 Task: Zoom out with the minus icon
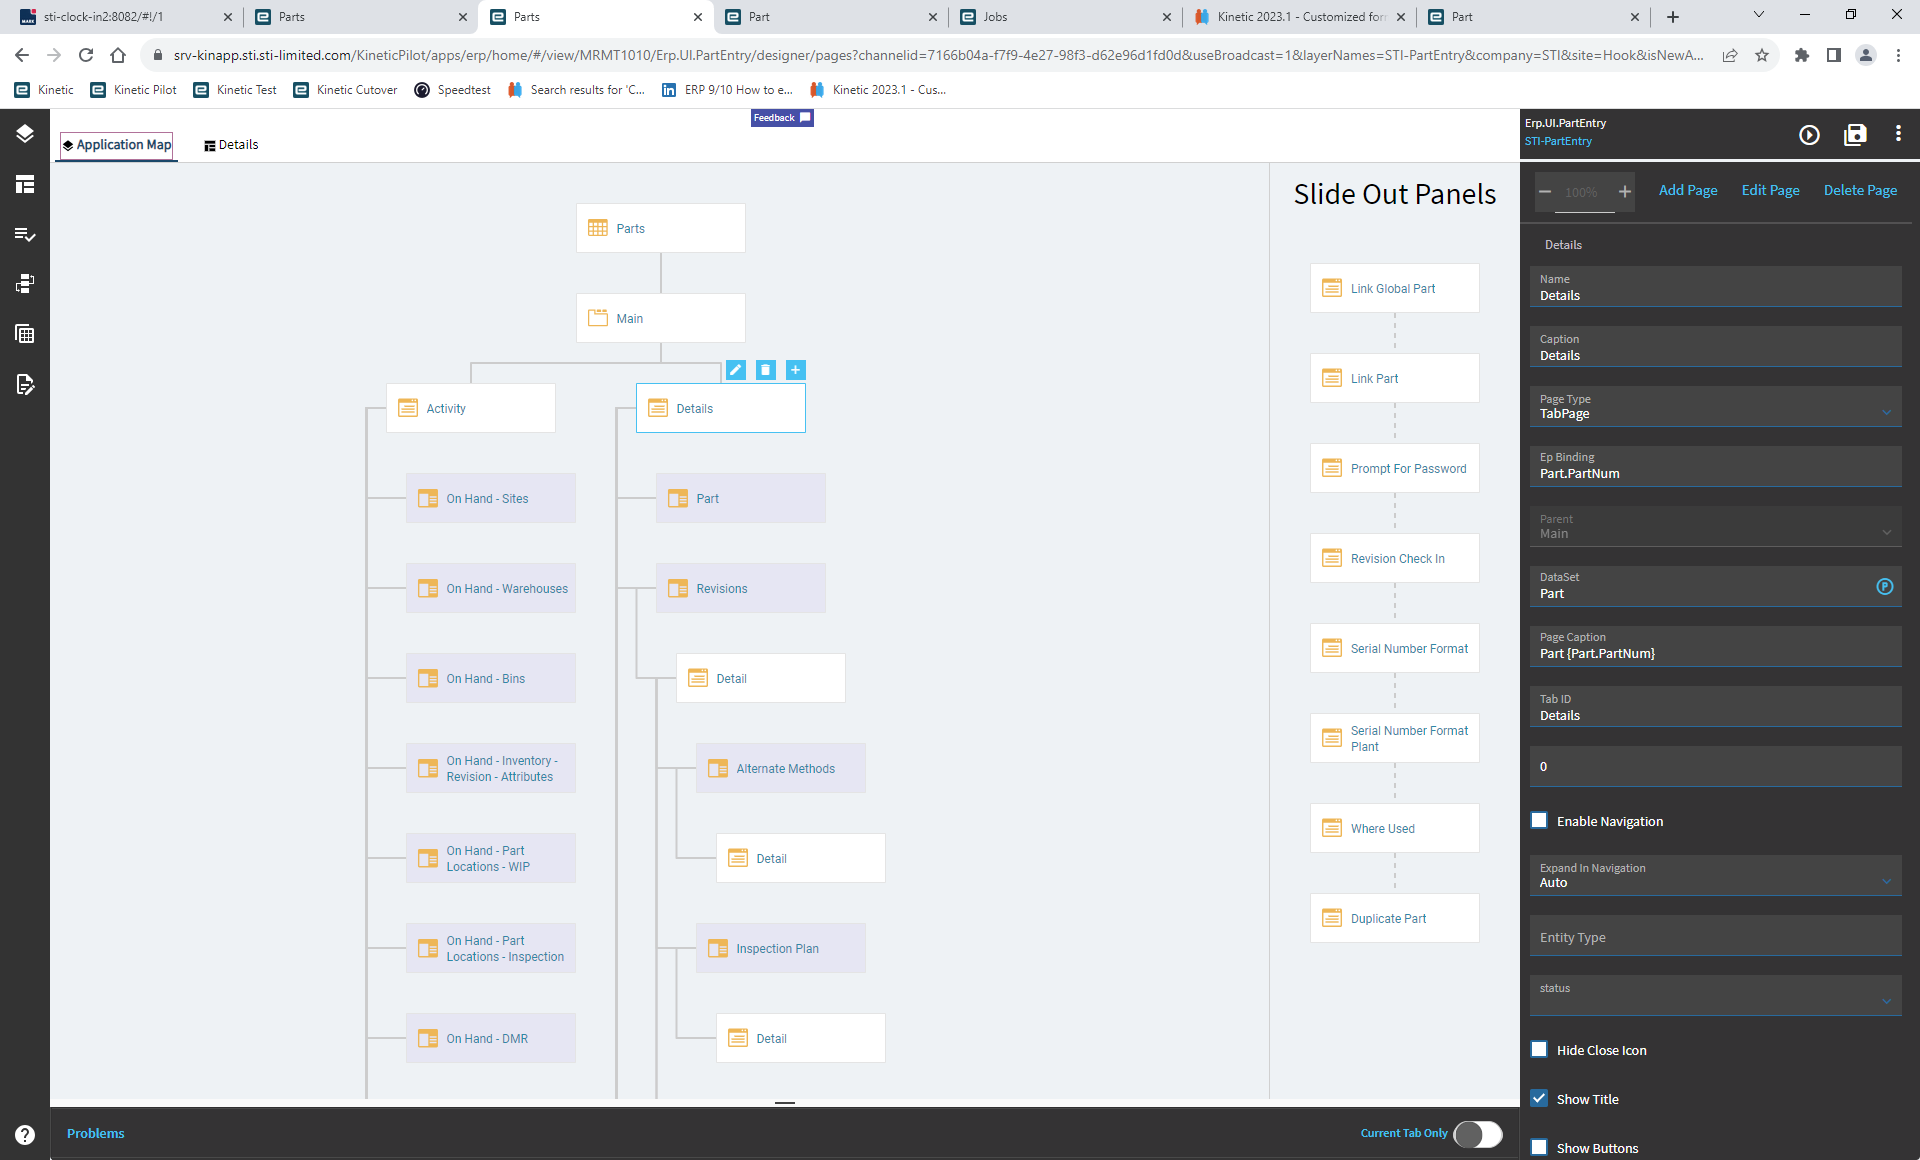pos(1545,191)
